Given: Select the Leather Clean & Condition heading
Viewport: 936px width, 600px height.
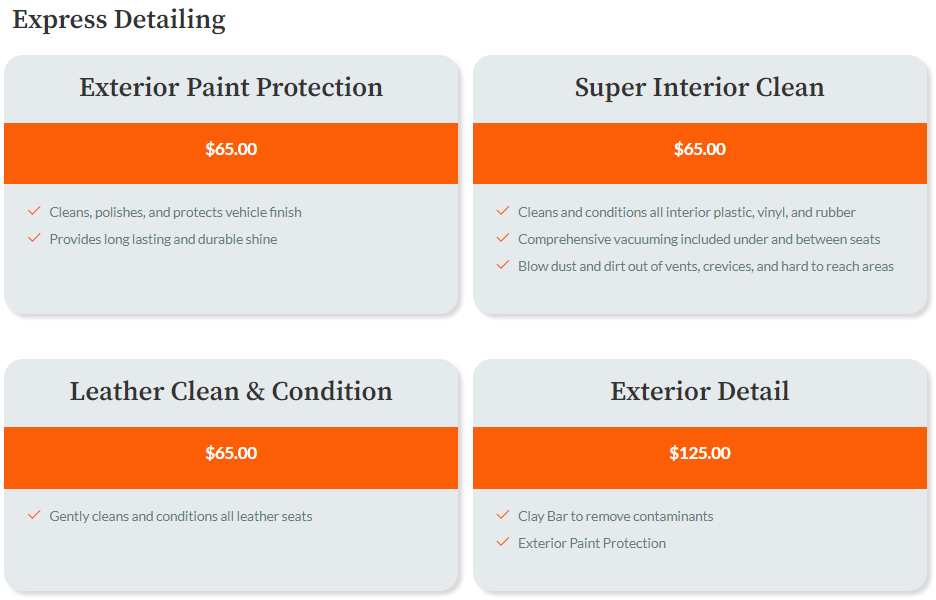Looking at the screenshot, I should click(x=231, y=391).
